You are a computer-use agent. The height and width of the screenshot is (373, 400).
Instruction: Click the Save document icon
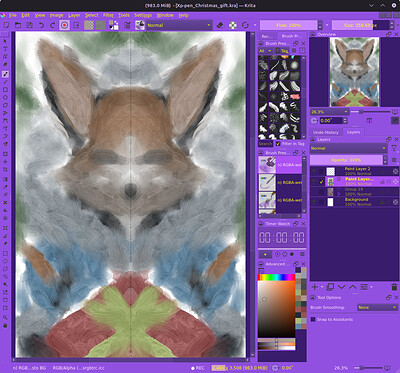(29, 25)
